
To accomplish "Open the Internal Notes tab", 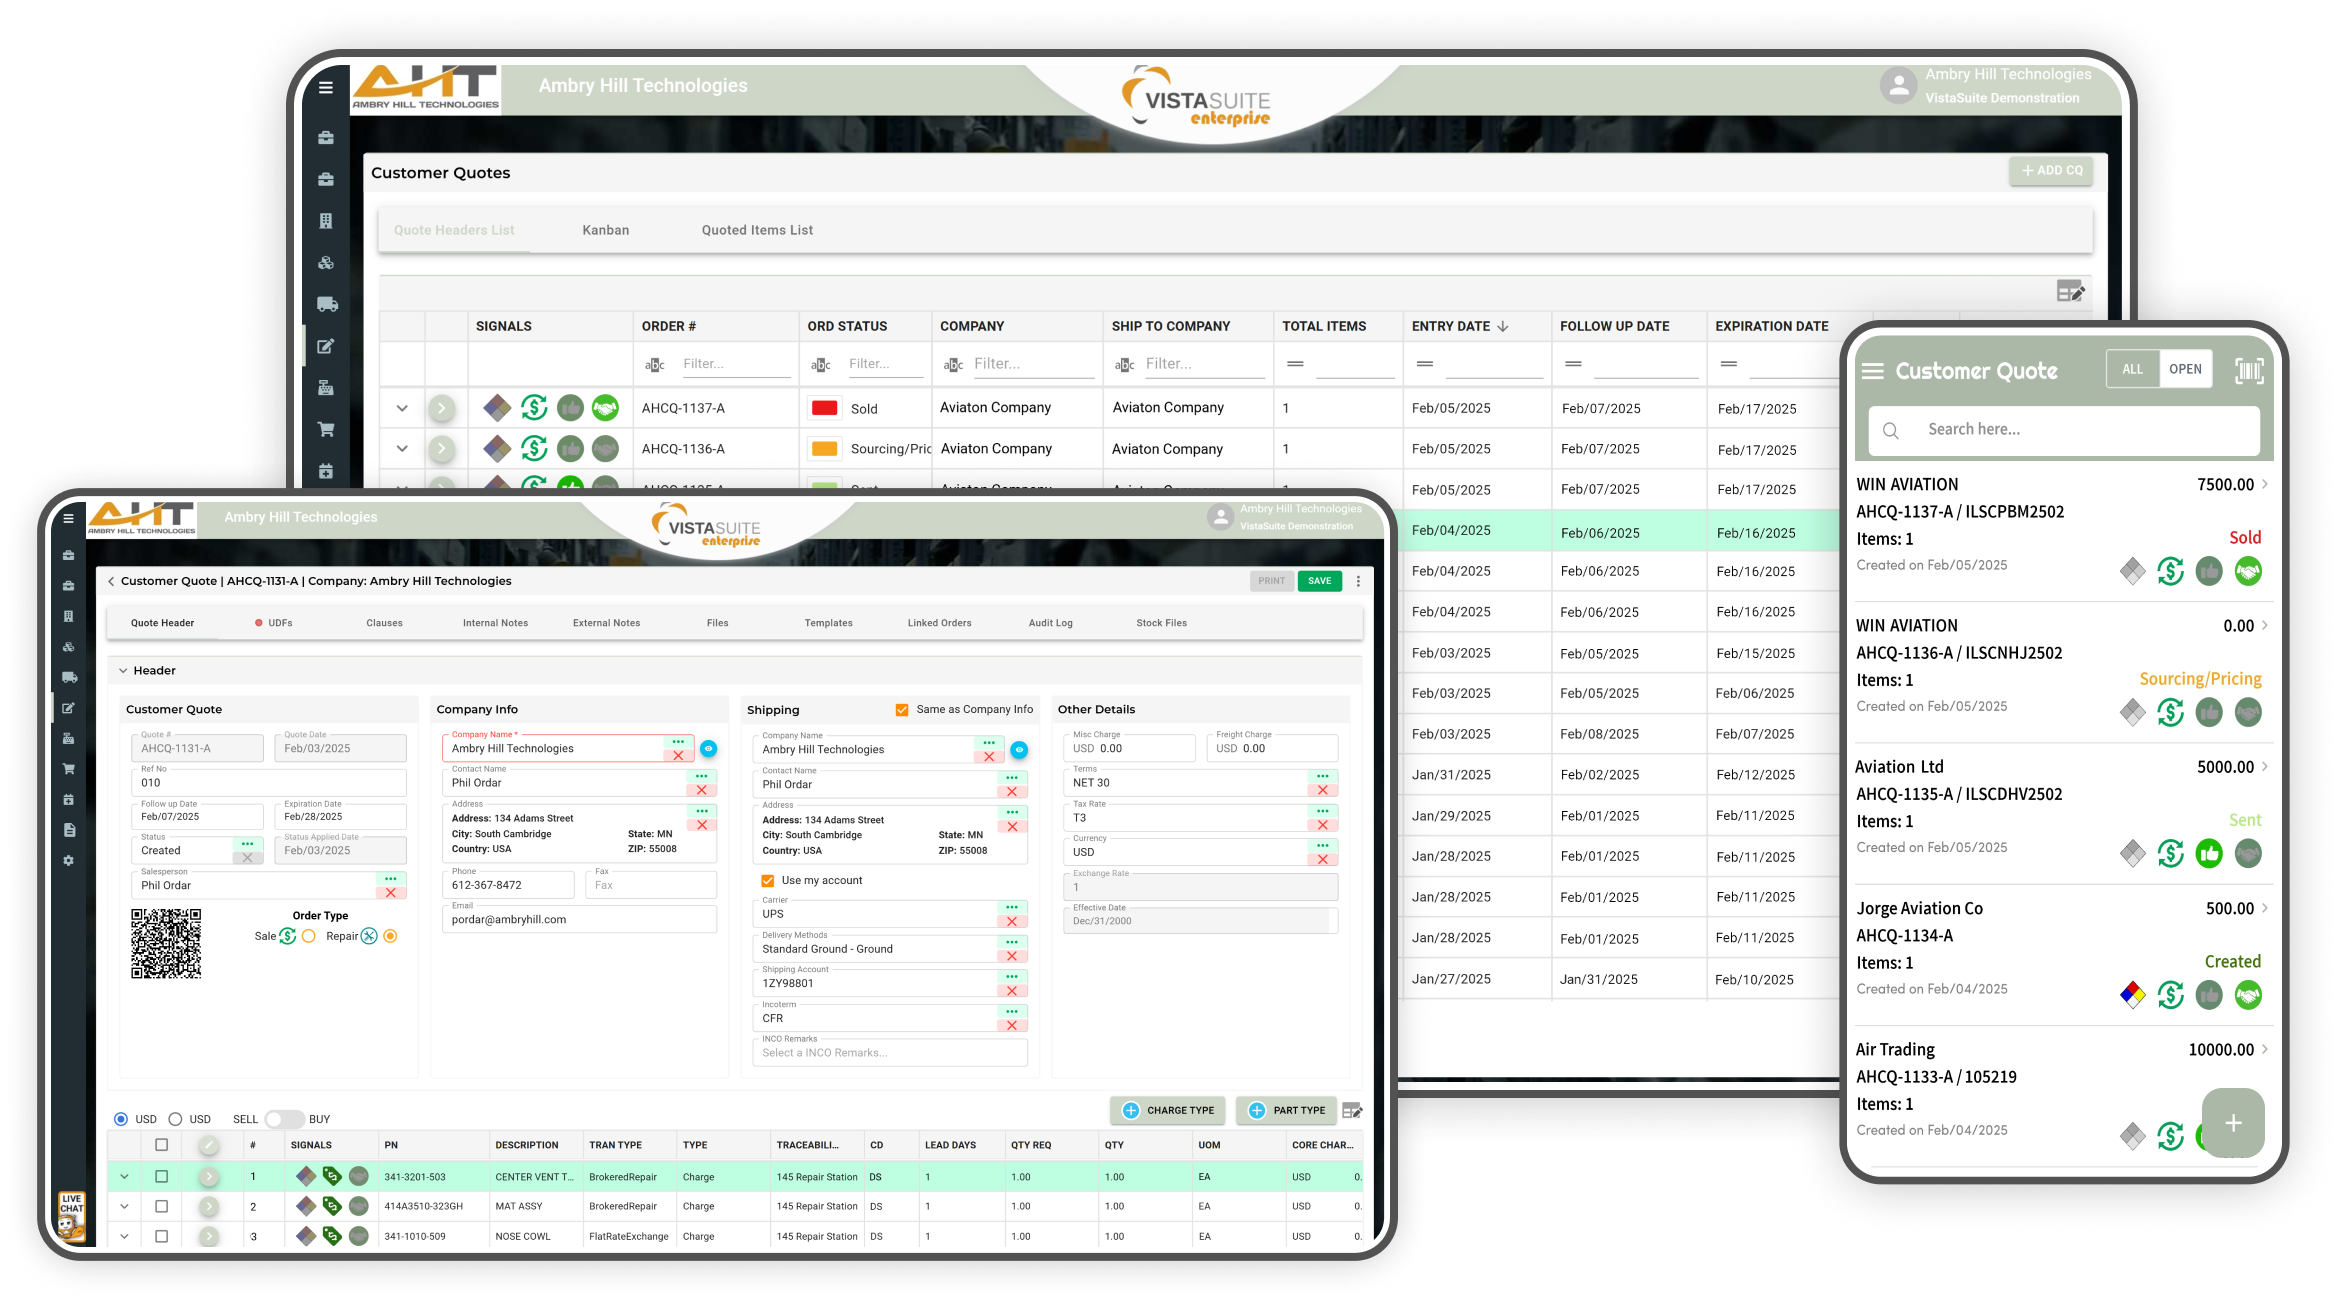I will [495, 623].
